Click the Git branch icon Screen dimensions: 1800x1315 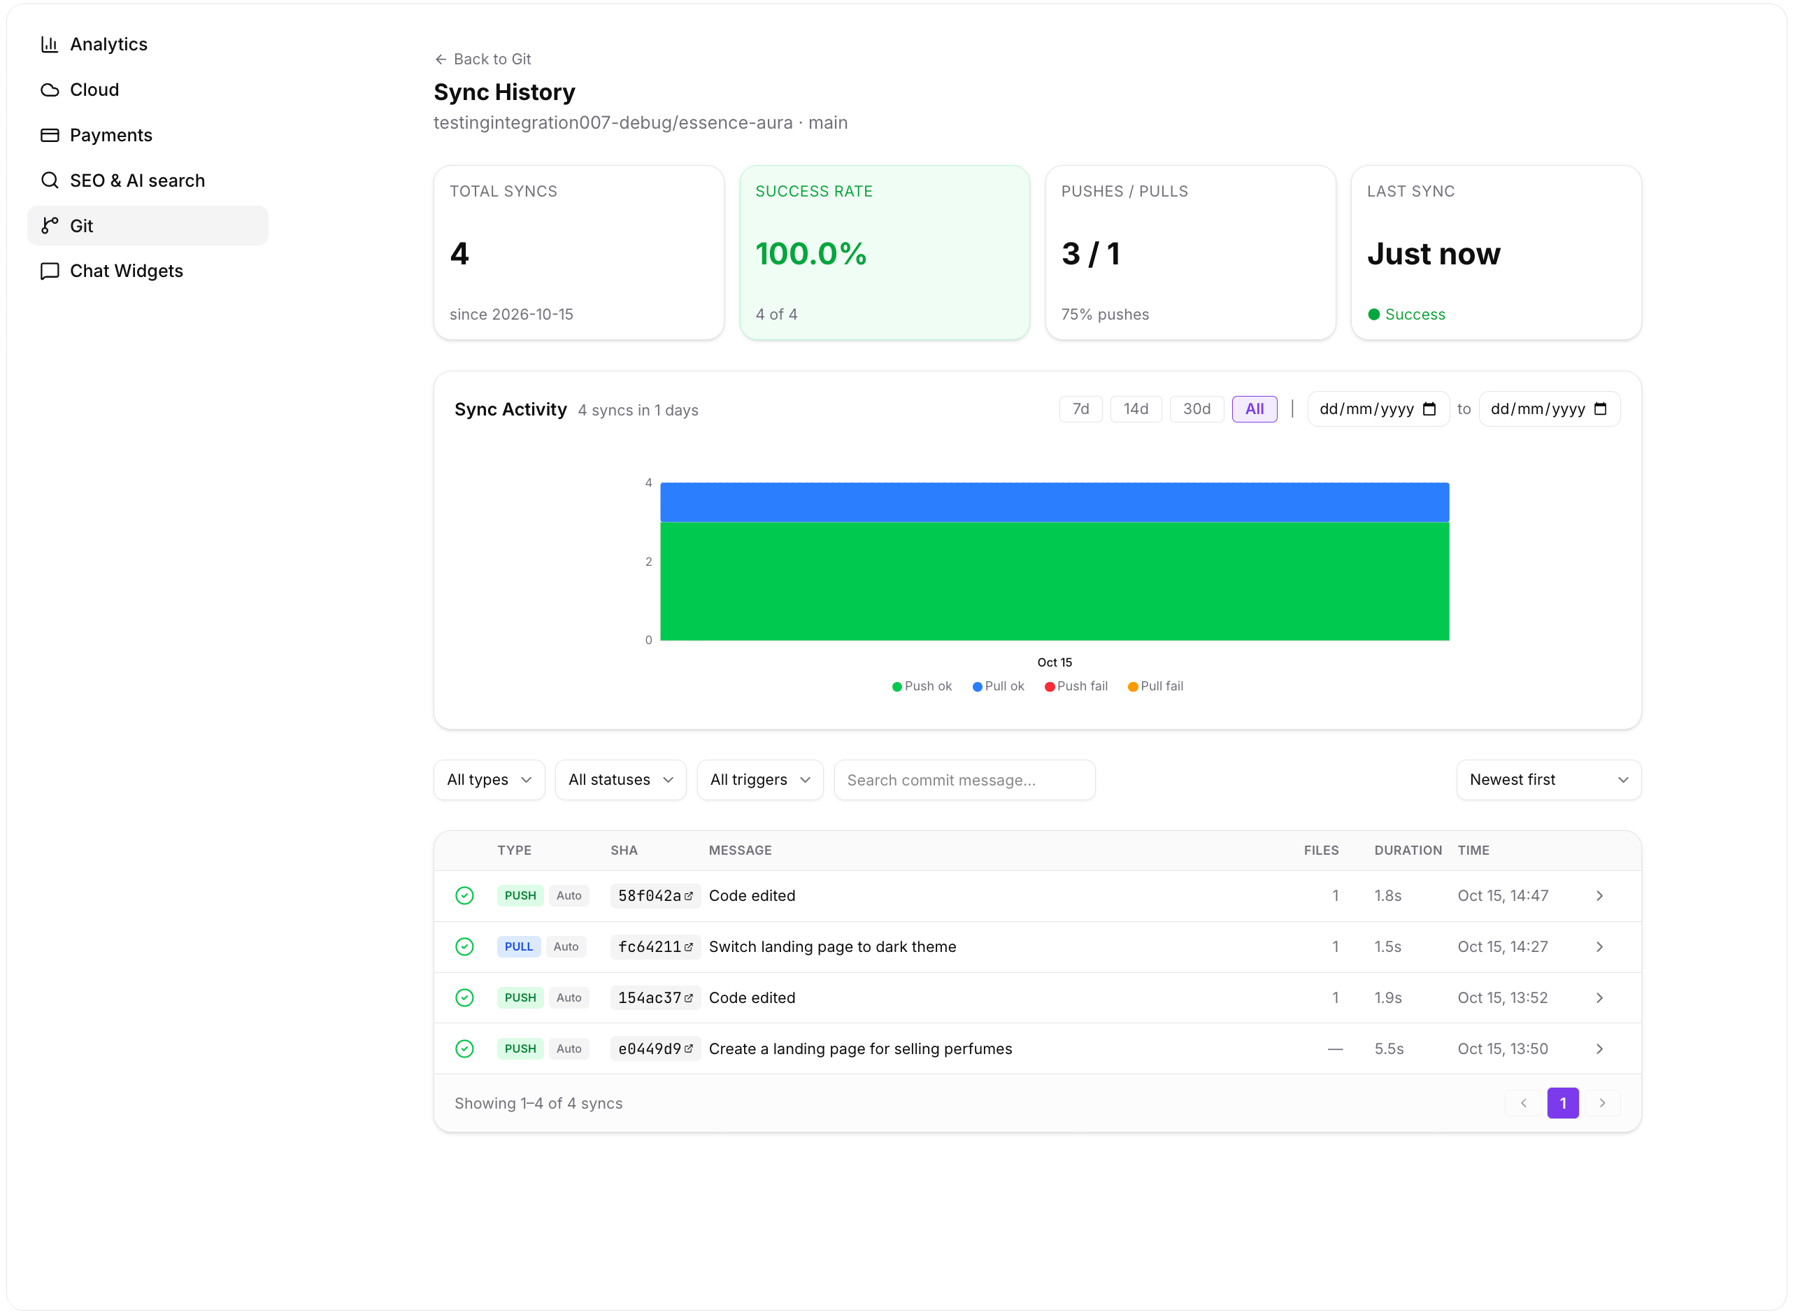coord(49,226)
